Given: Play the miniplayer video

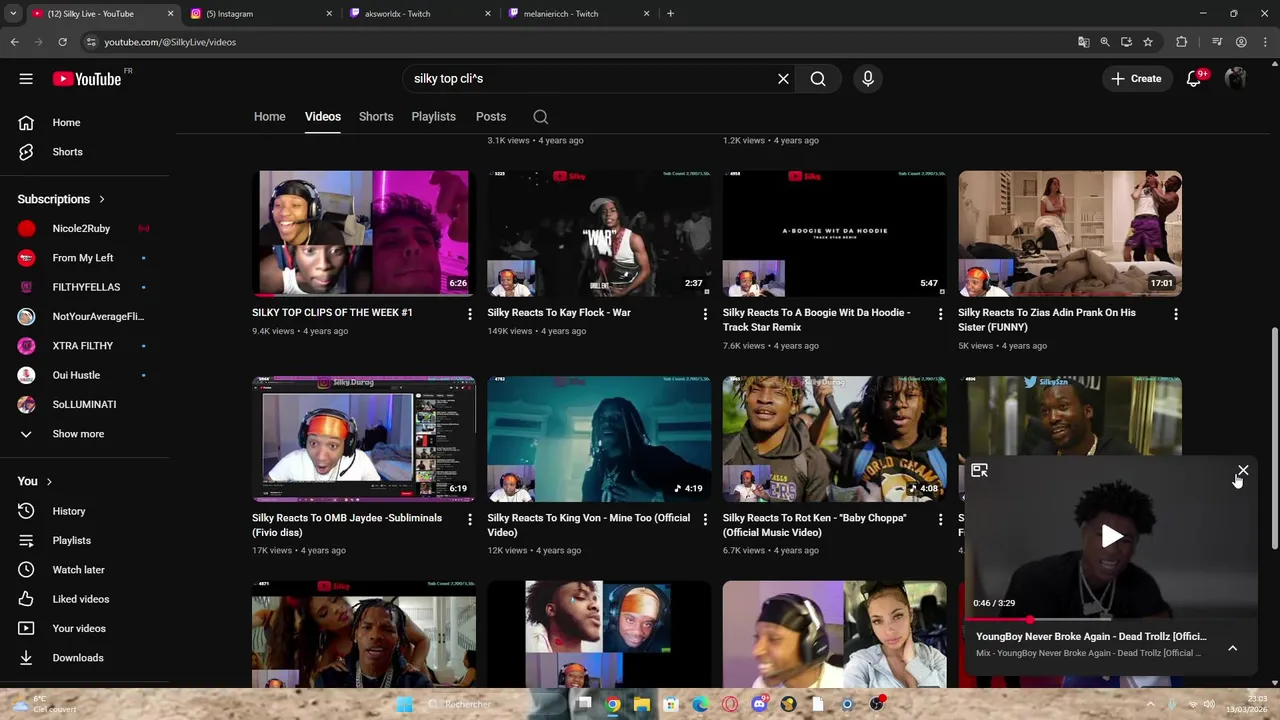Looking at the screenshot, I should tap(1112, 537).
